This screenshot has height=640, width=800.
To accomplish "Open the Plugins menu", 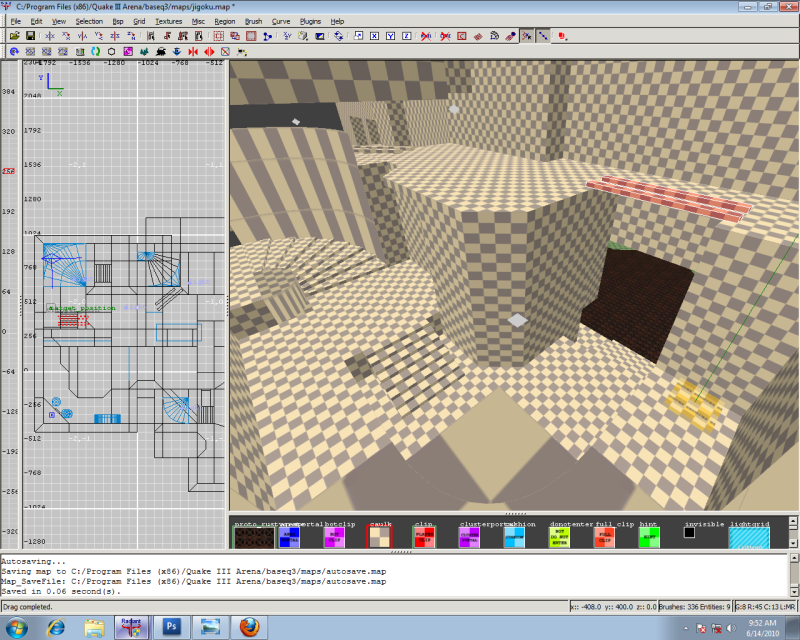I will pos(310,21).
